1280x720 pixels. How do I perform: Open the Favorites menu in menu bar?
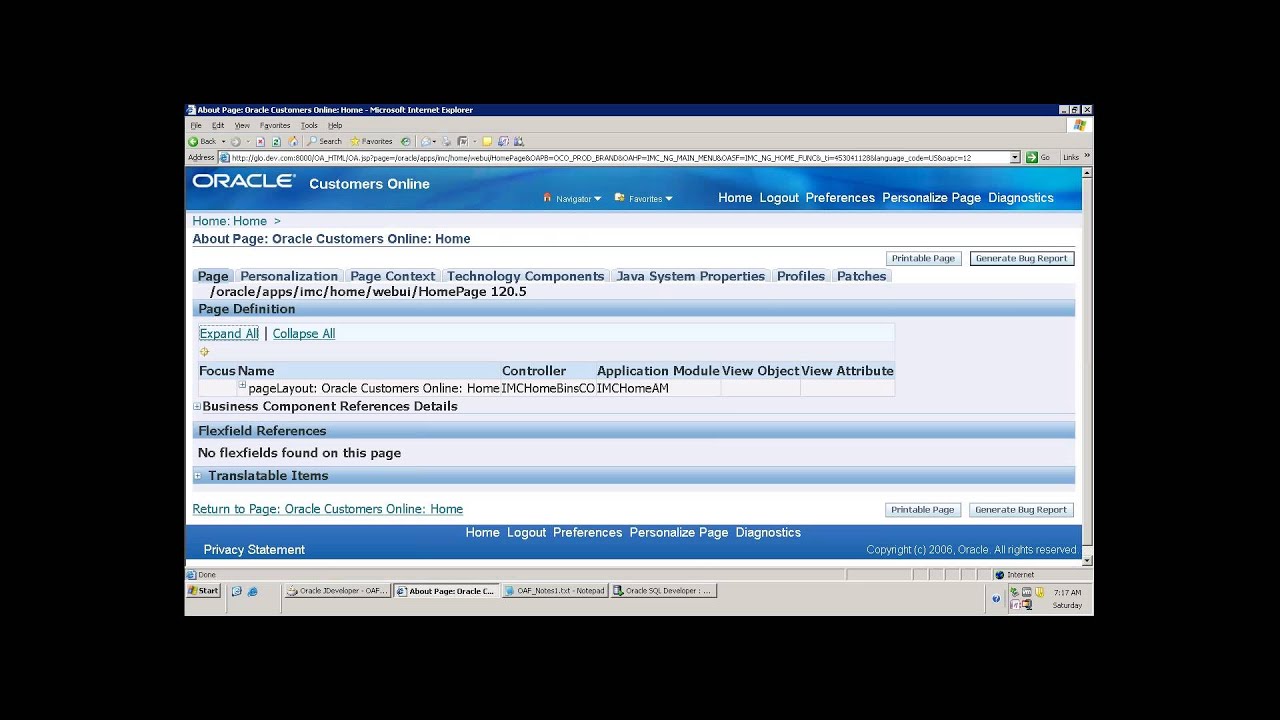click(275, 125)
